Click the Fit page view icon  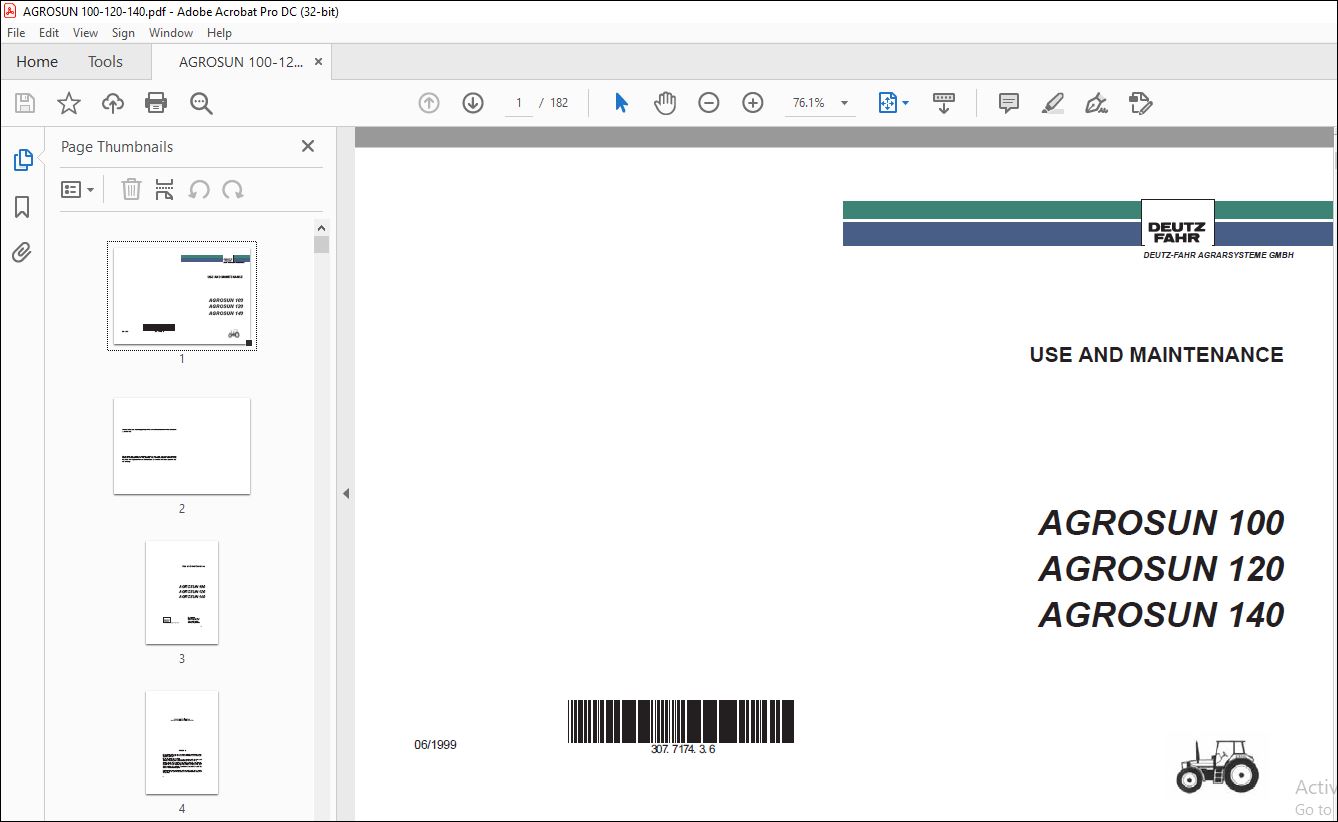click(x=887, y=103)
